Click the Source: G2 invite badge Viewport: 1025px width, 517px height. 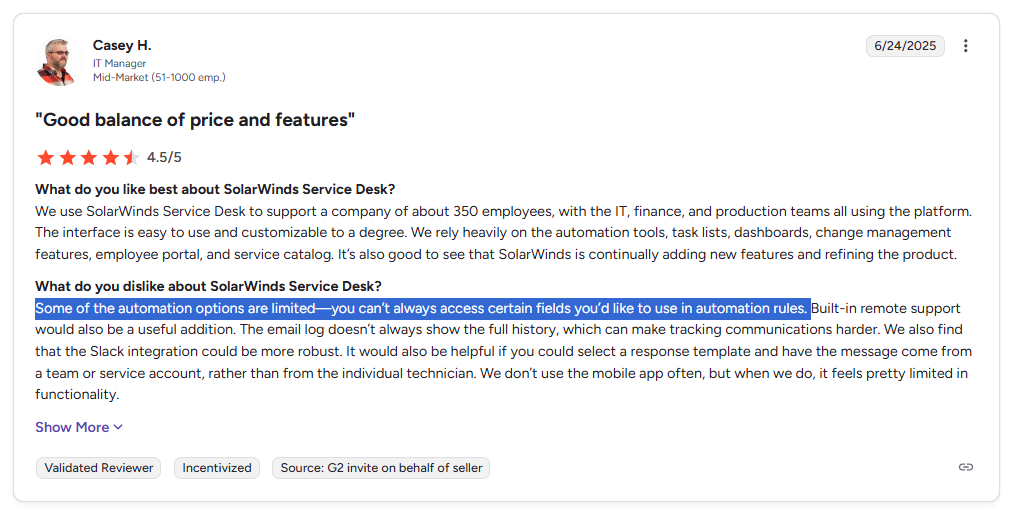click(380, 468)
